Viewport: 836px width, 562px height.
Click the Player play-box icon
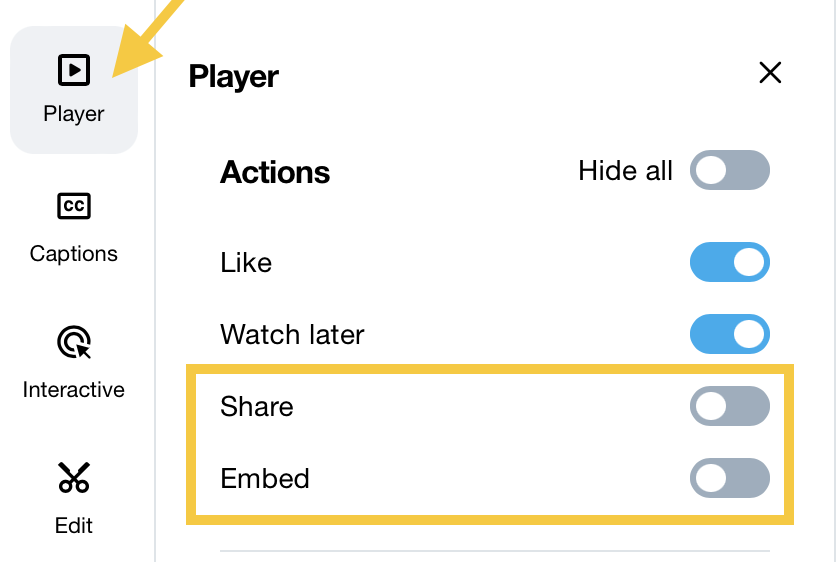74,70
